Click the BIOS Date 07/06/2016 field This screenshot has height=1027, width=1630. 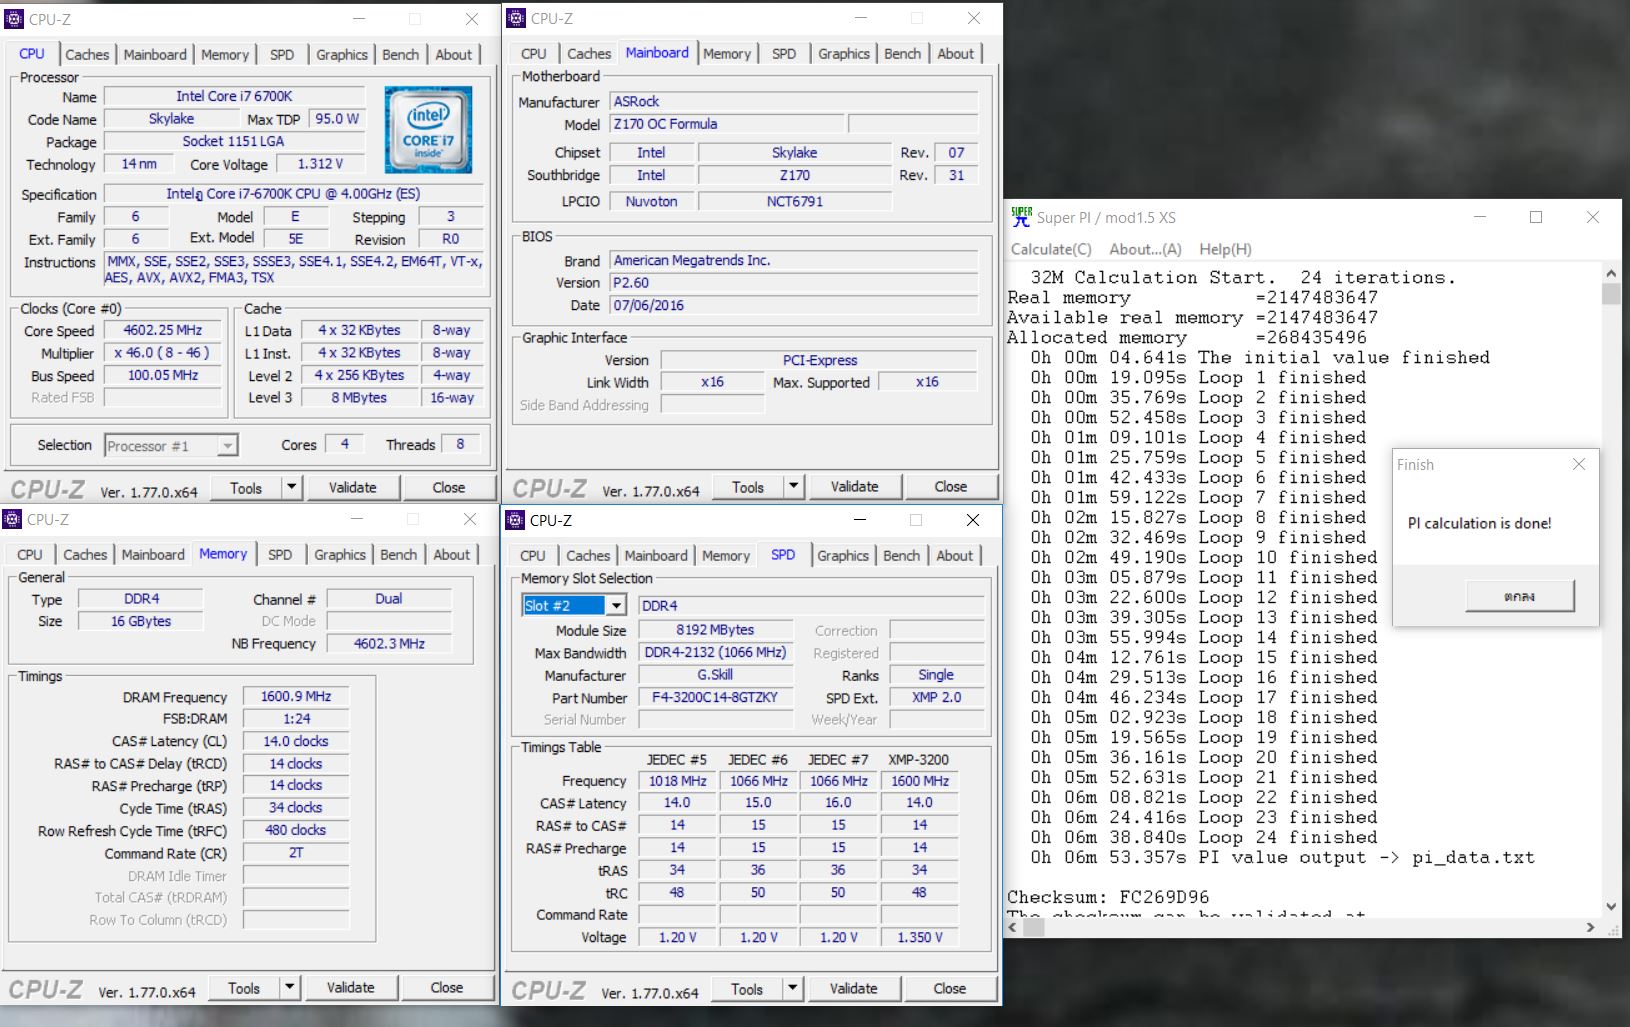click(794, 305)
